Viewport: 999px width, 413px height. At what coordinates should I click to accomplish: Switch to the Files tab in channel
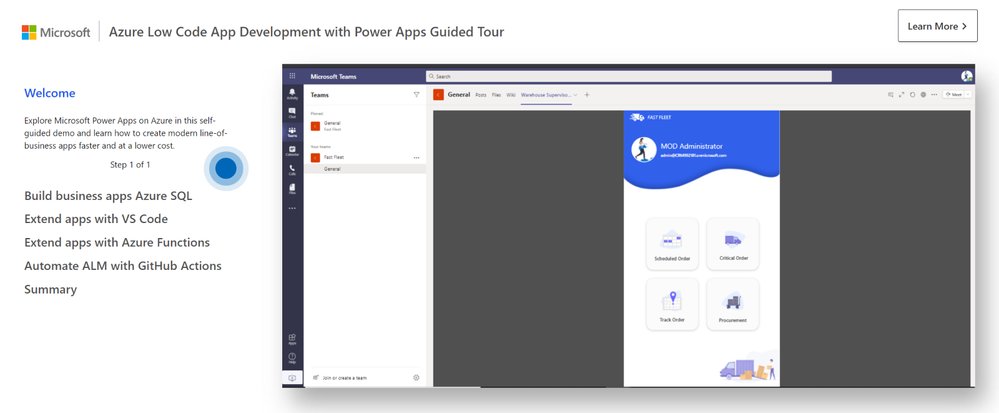tap(496, 94)
